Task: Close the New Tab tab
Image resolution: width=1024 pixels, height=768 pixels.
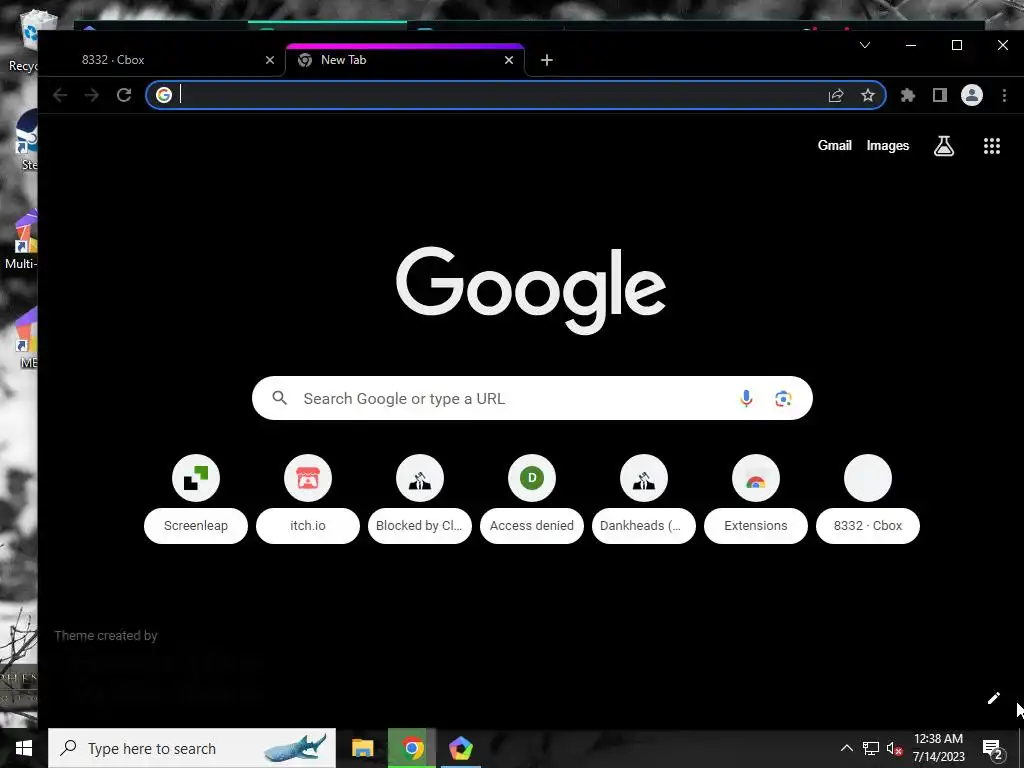Action: click(x=509, y=60)
